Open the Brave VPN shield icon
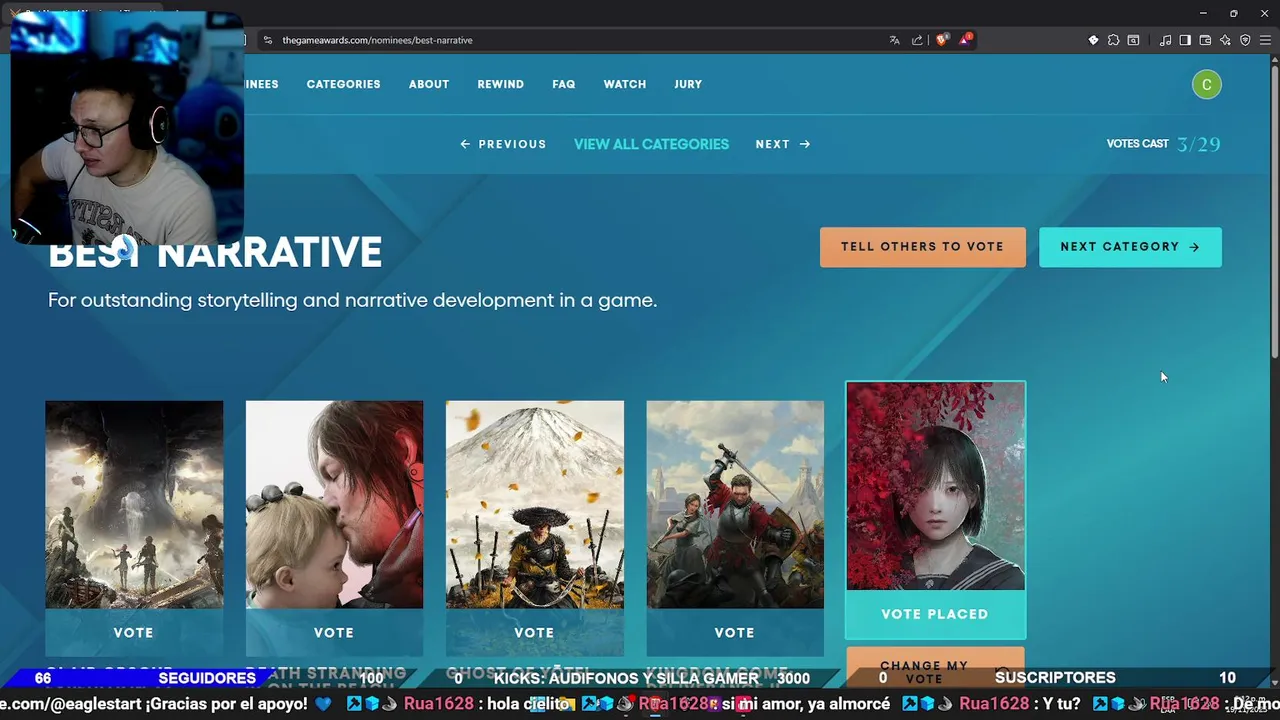Screen dimensions: 1280x720 coord(1245,40)
